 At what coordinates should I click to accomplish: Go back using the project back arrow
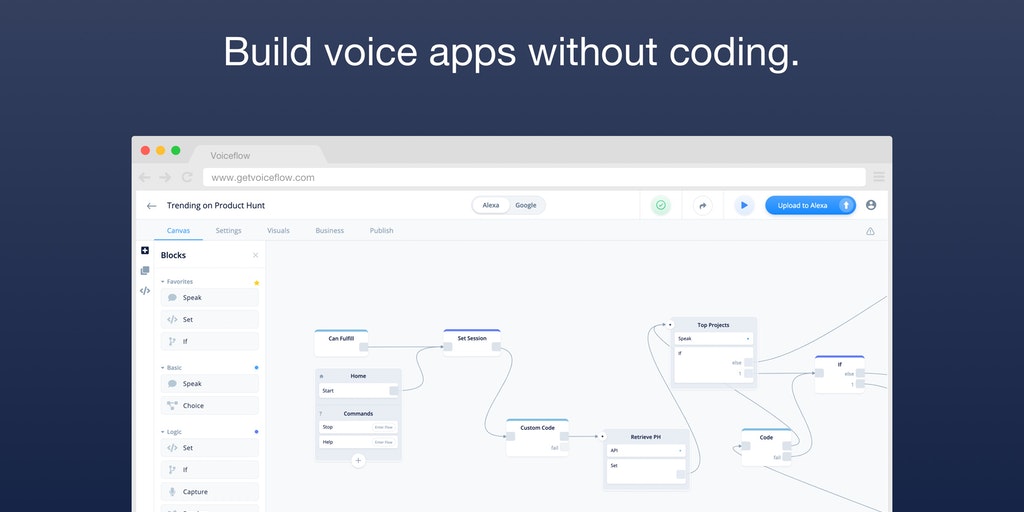pyautogui.click(x=152, y=206)
